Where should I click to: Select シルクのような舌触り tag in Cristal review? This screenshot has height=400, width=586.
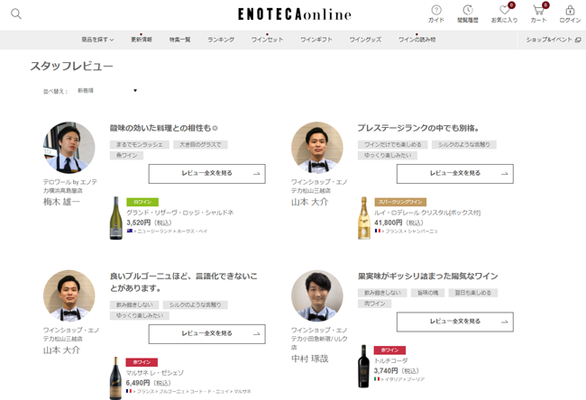464,145
